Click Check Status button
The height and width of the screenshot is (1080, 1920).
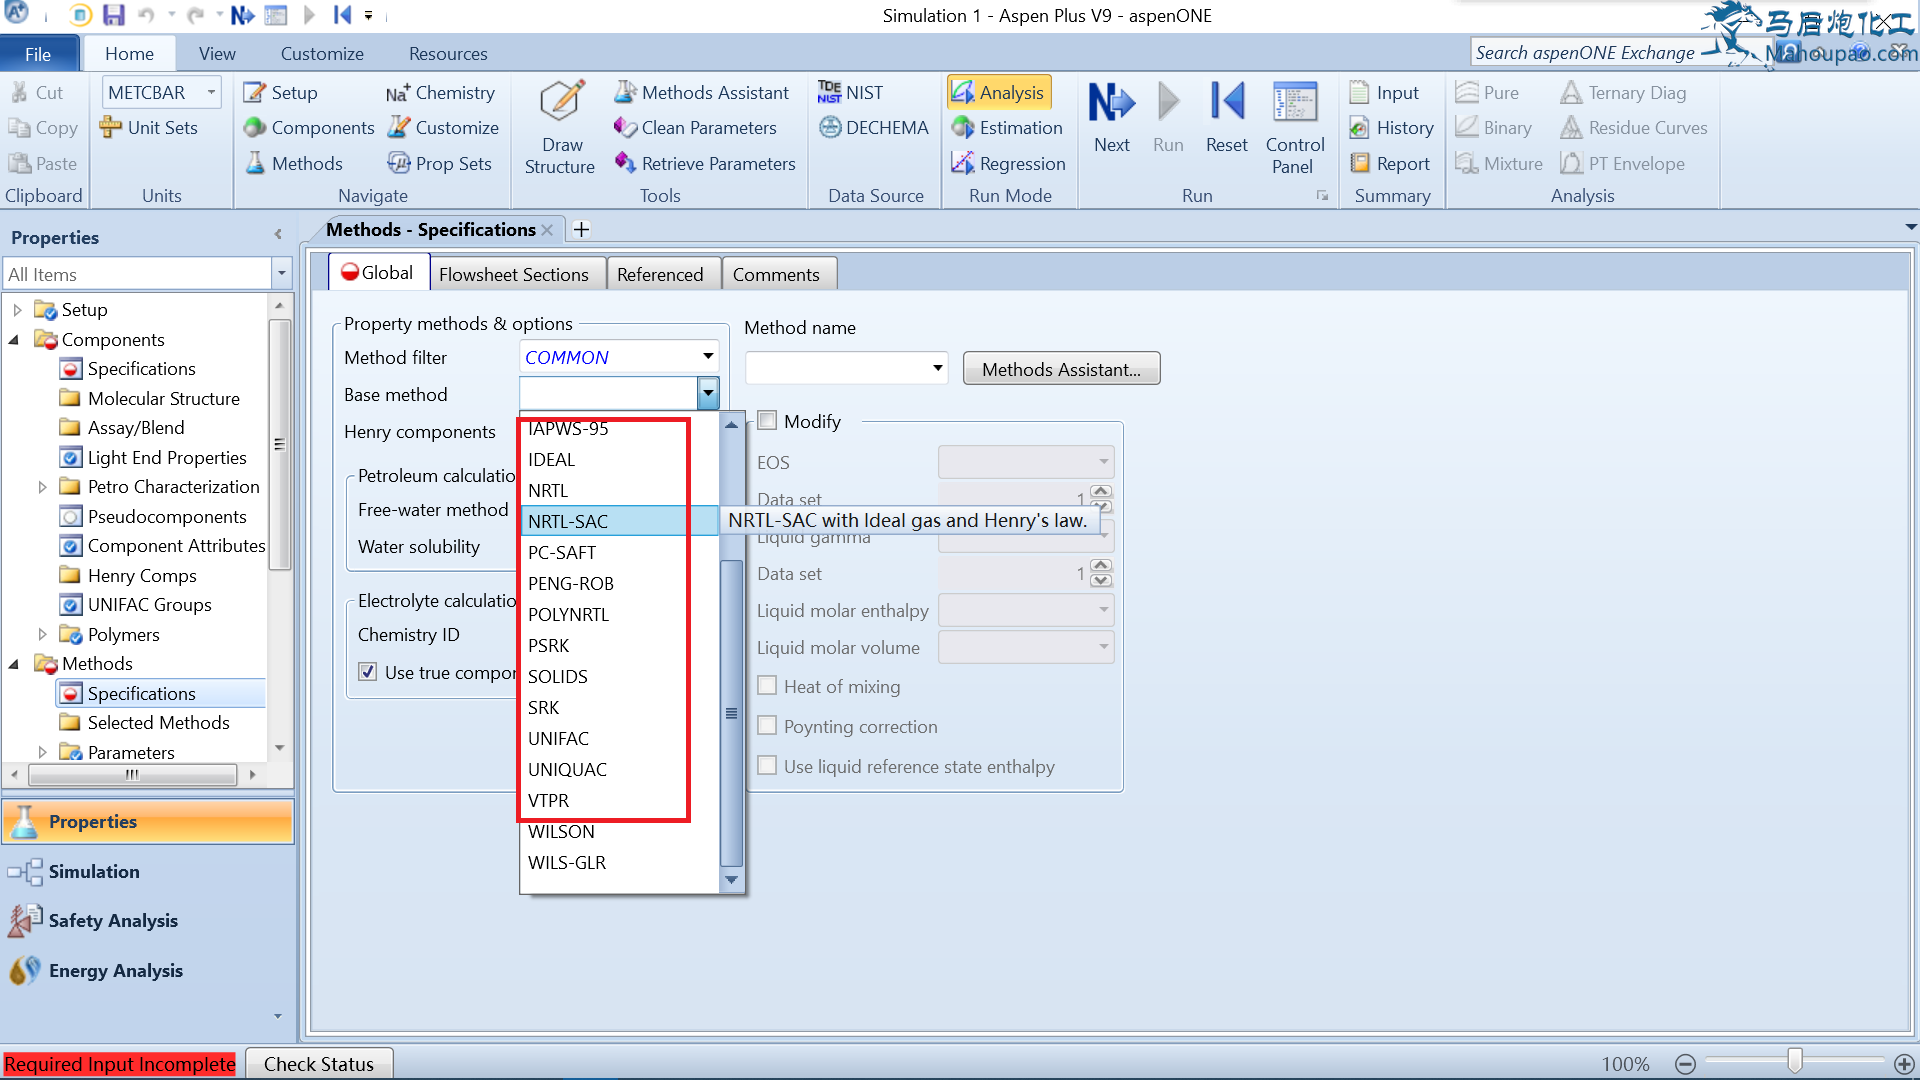coord(318,1064)
